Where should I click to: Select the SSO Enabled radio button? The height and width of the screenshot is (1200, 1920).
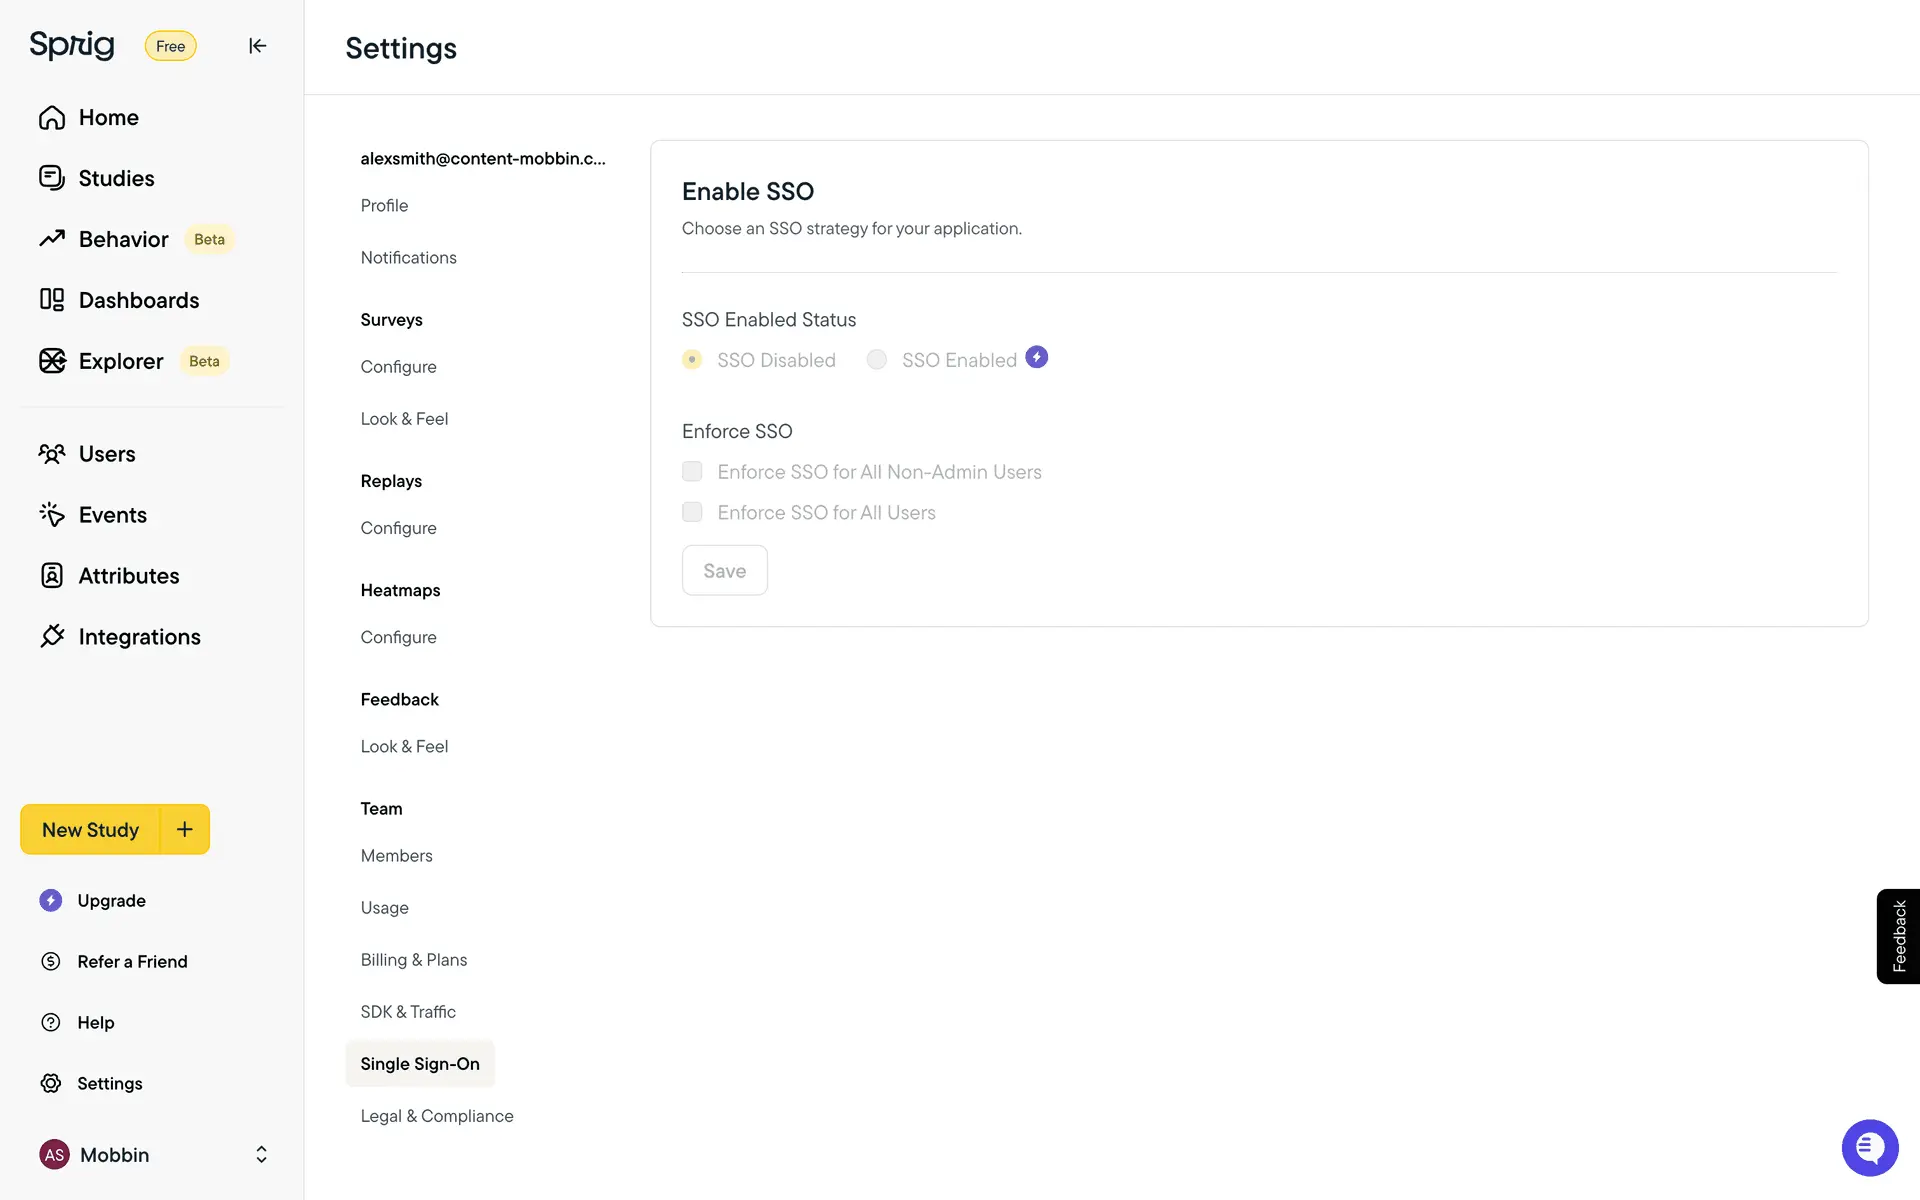(x=877, y=360)
